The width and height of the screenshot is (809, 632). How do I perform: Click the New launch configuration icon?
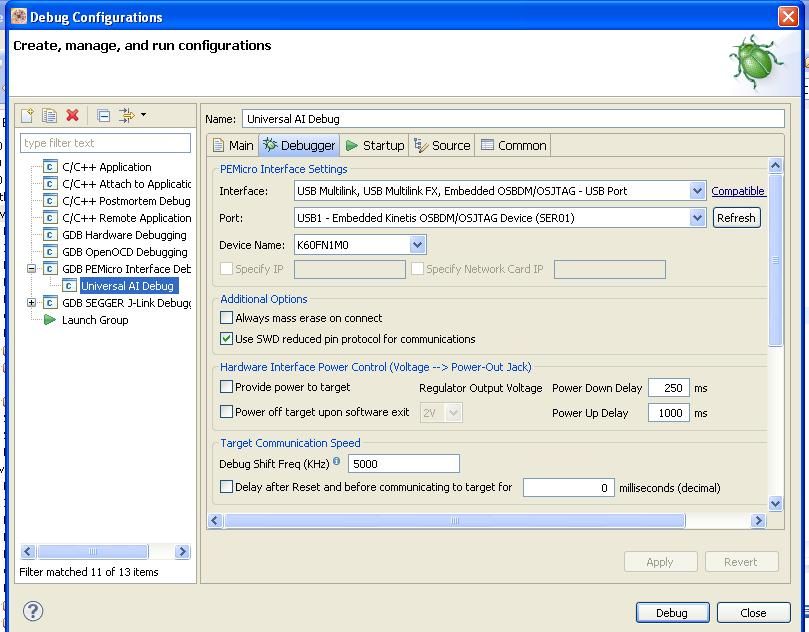tap(27, 115)
